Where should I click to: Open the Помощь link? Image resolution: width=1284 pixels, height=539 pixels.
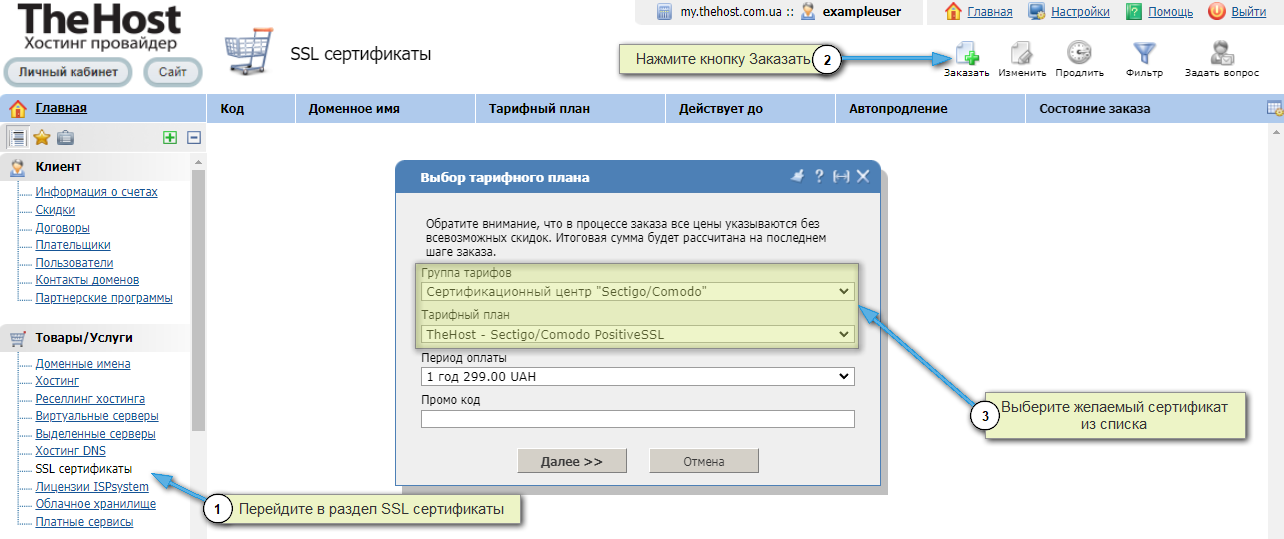tap(1170, 12)
